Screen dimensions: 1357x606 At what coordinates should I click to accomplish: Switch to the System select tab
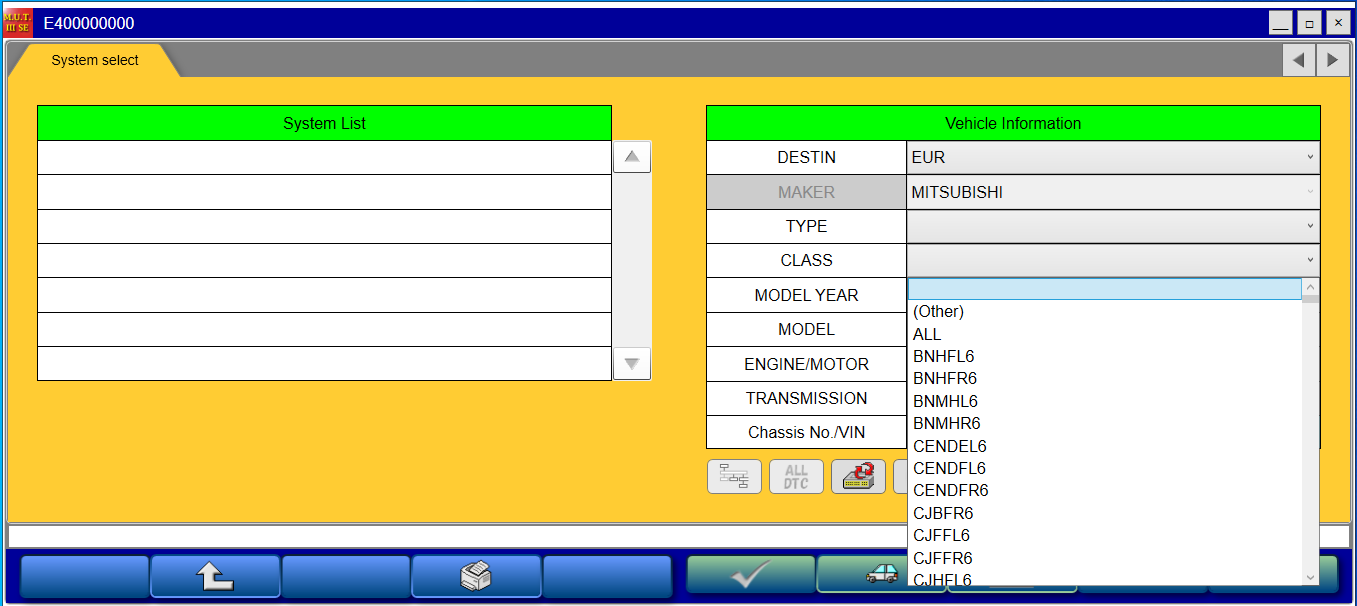pos(95,59)
